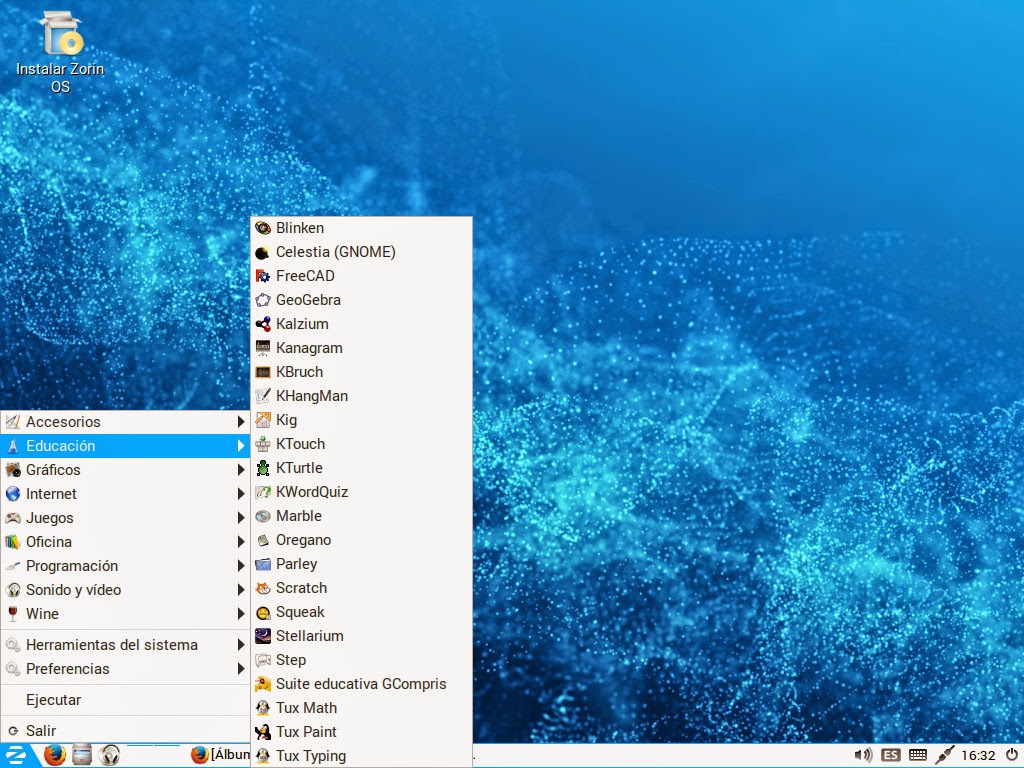Open Scratch
1024x768 pixels.
point(300,588)
